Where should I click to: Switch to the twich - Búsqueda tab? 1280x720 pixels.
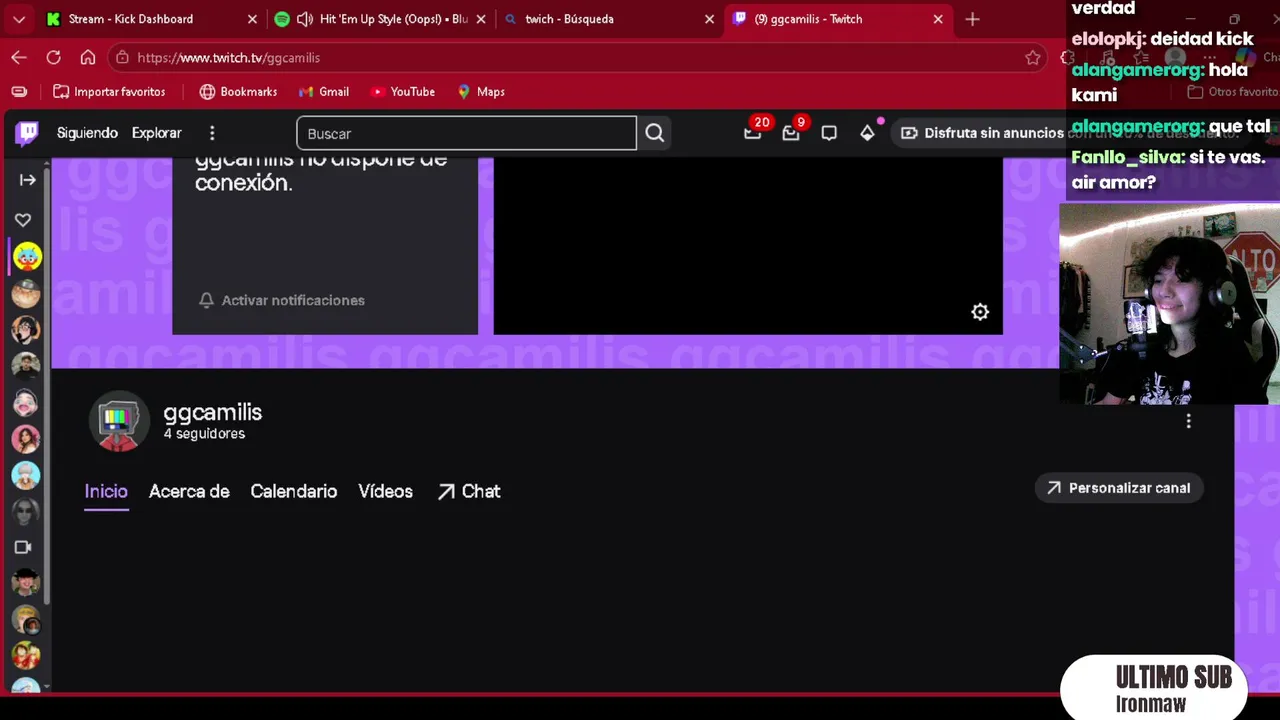pos(609,19)
